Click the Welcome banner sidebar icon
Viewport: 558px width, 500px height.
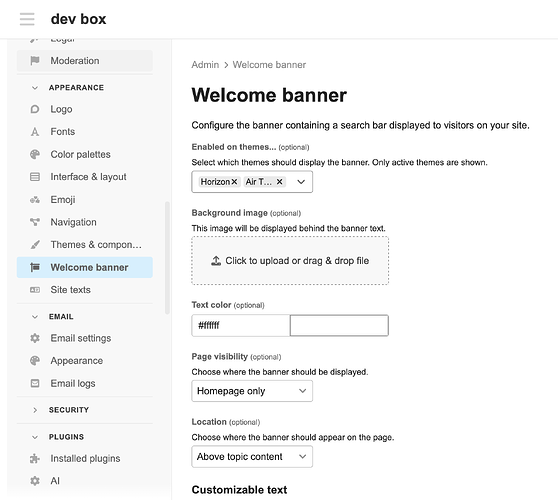pos(35,267)
